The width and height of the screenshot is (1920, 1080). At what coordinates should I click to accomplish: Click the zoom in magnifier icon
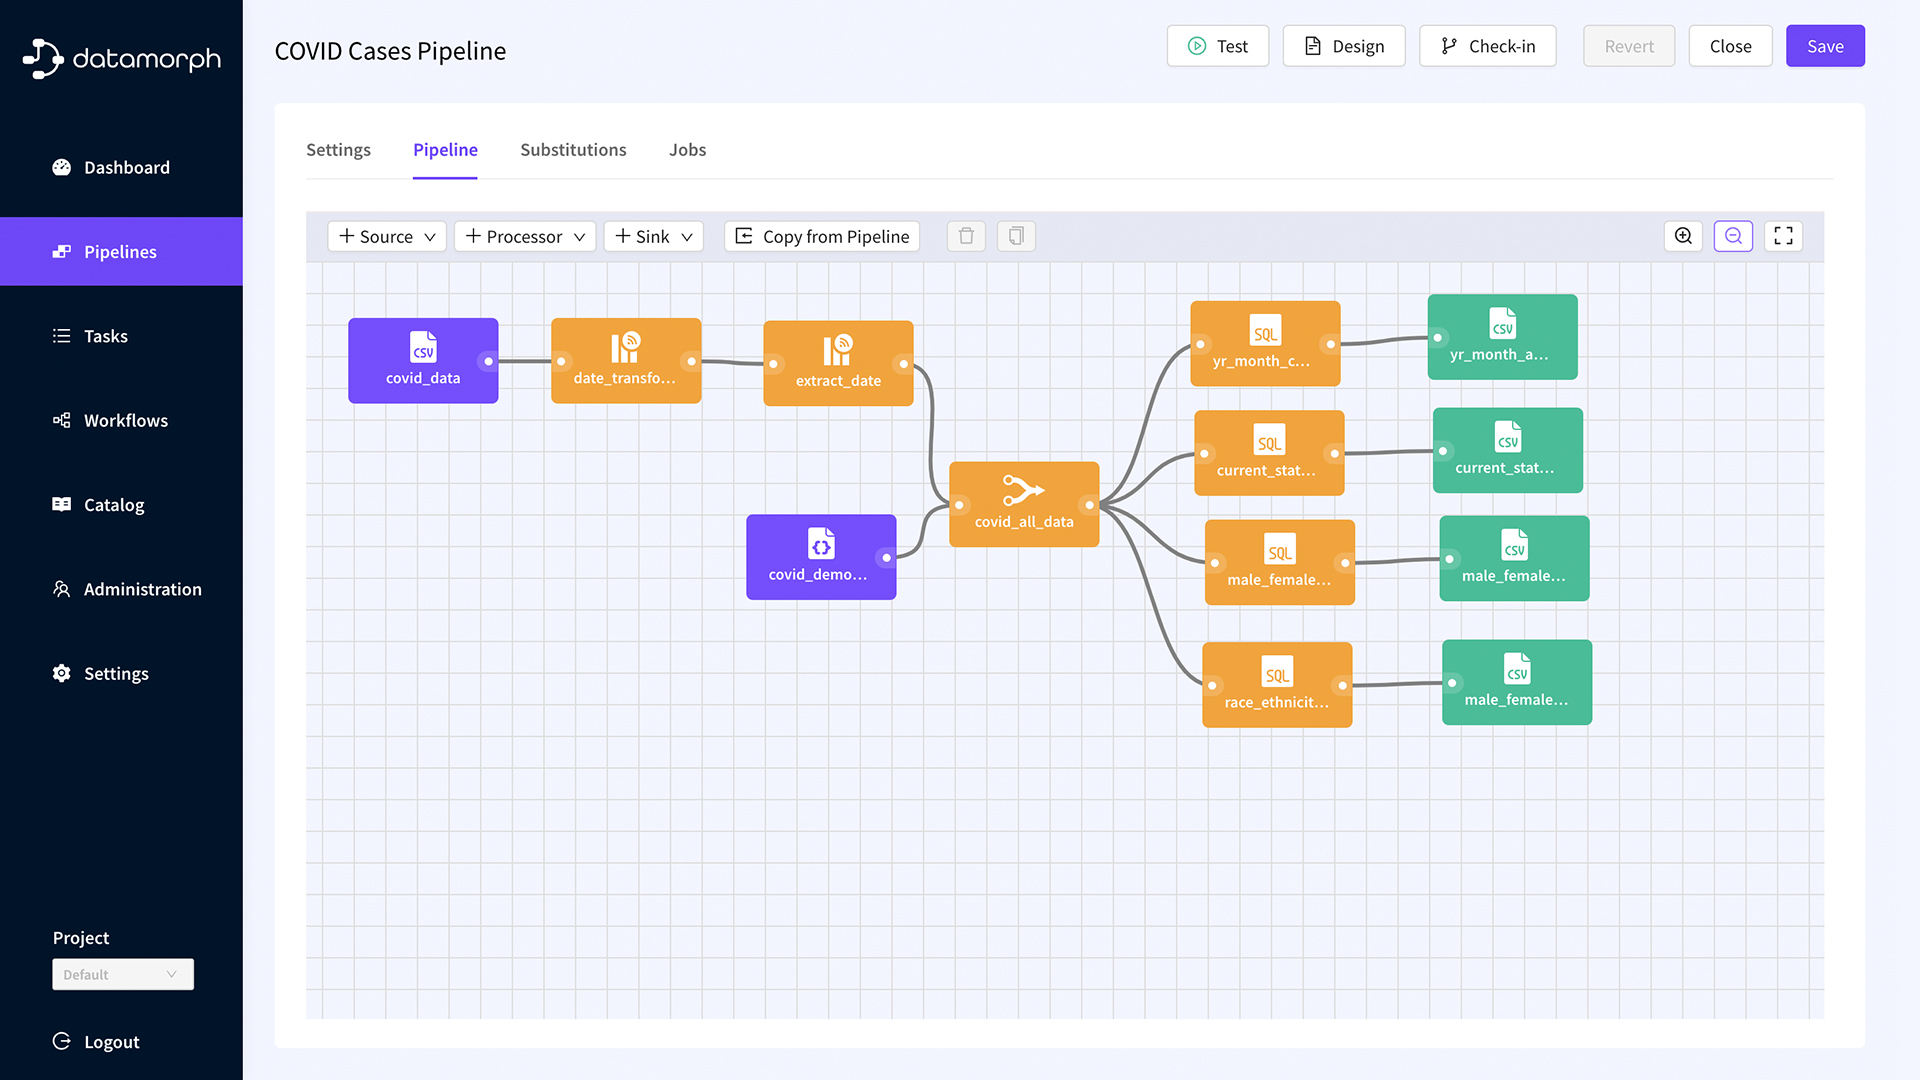point(1683,236)
